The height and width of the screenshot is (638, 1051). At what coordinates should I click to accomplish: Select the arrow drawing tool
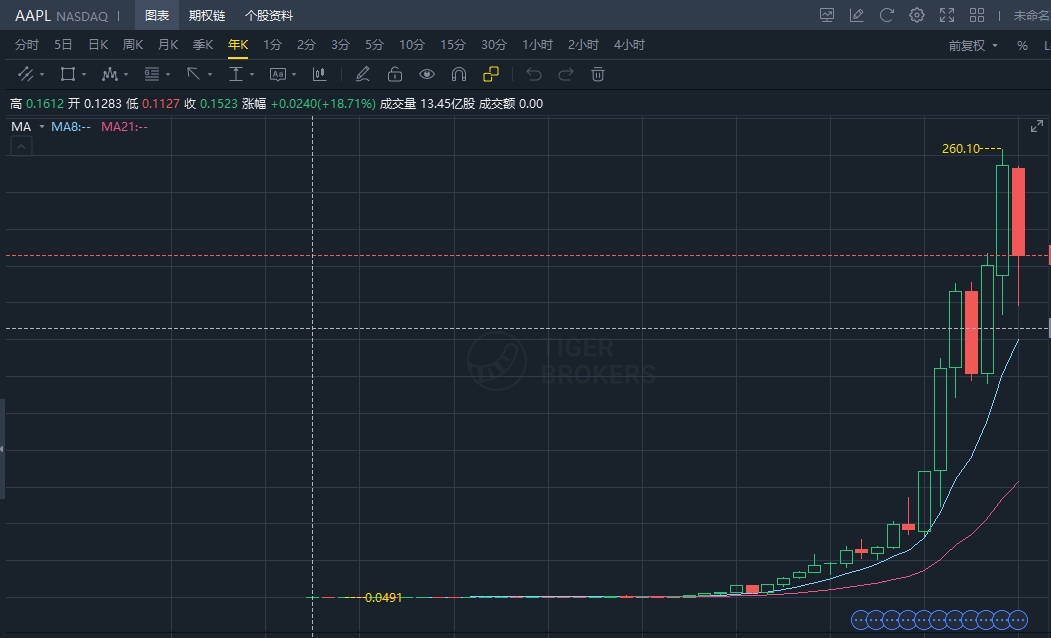pos(194,74)
